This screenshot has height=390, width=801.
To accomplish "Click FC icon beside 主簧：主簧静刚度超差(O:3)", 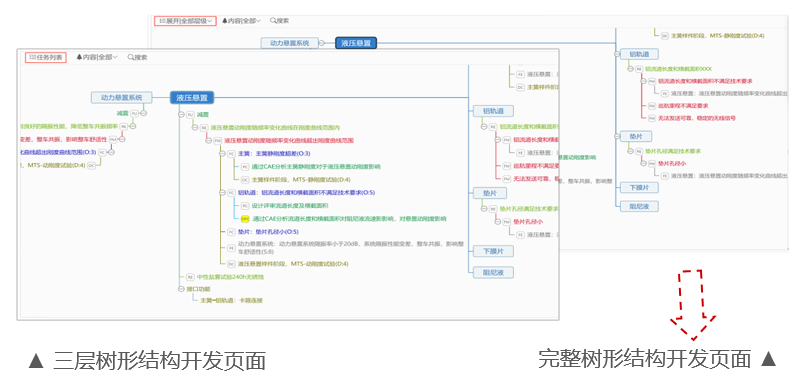I will tap(231, 153).
